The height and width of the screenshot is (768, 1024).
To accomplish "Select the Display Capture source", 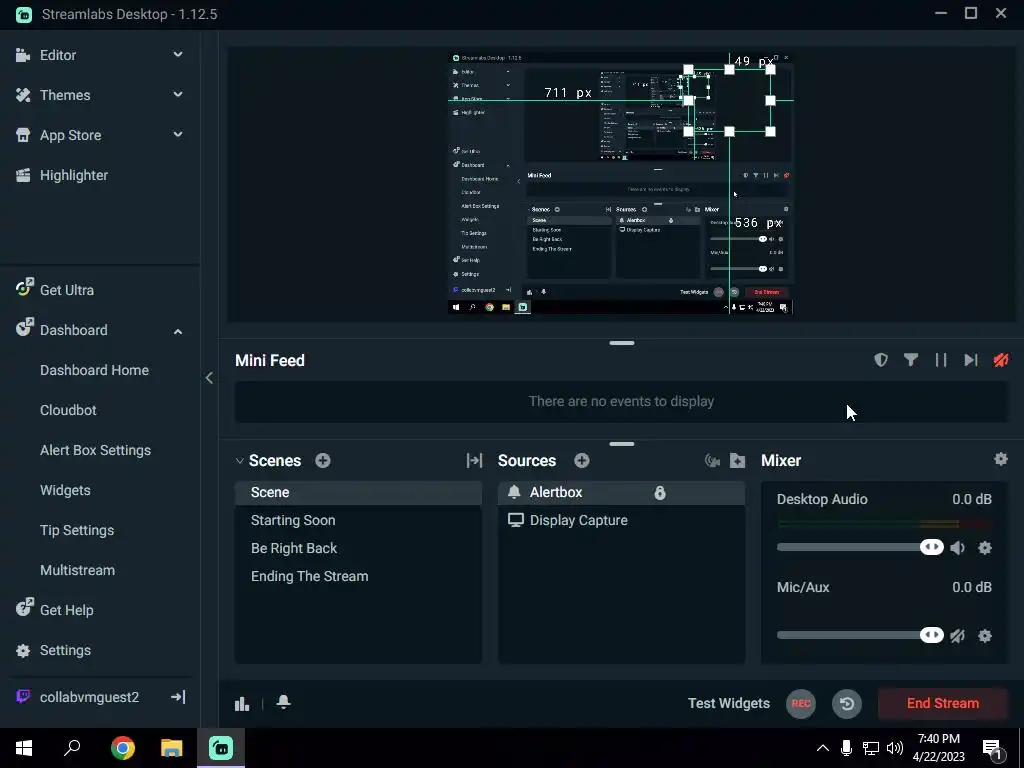I will [621, 520].
